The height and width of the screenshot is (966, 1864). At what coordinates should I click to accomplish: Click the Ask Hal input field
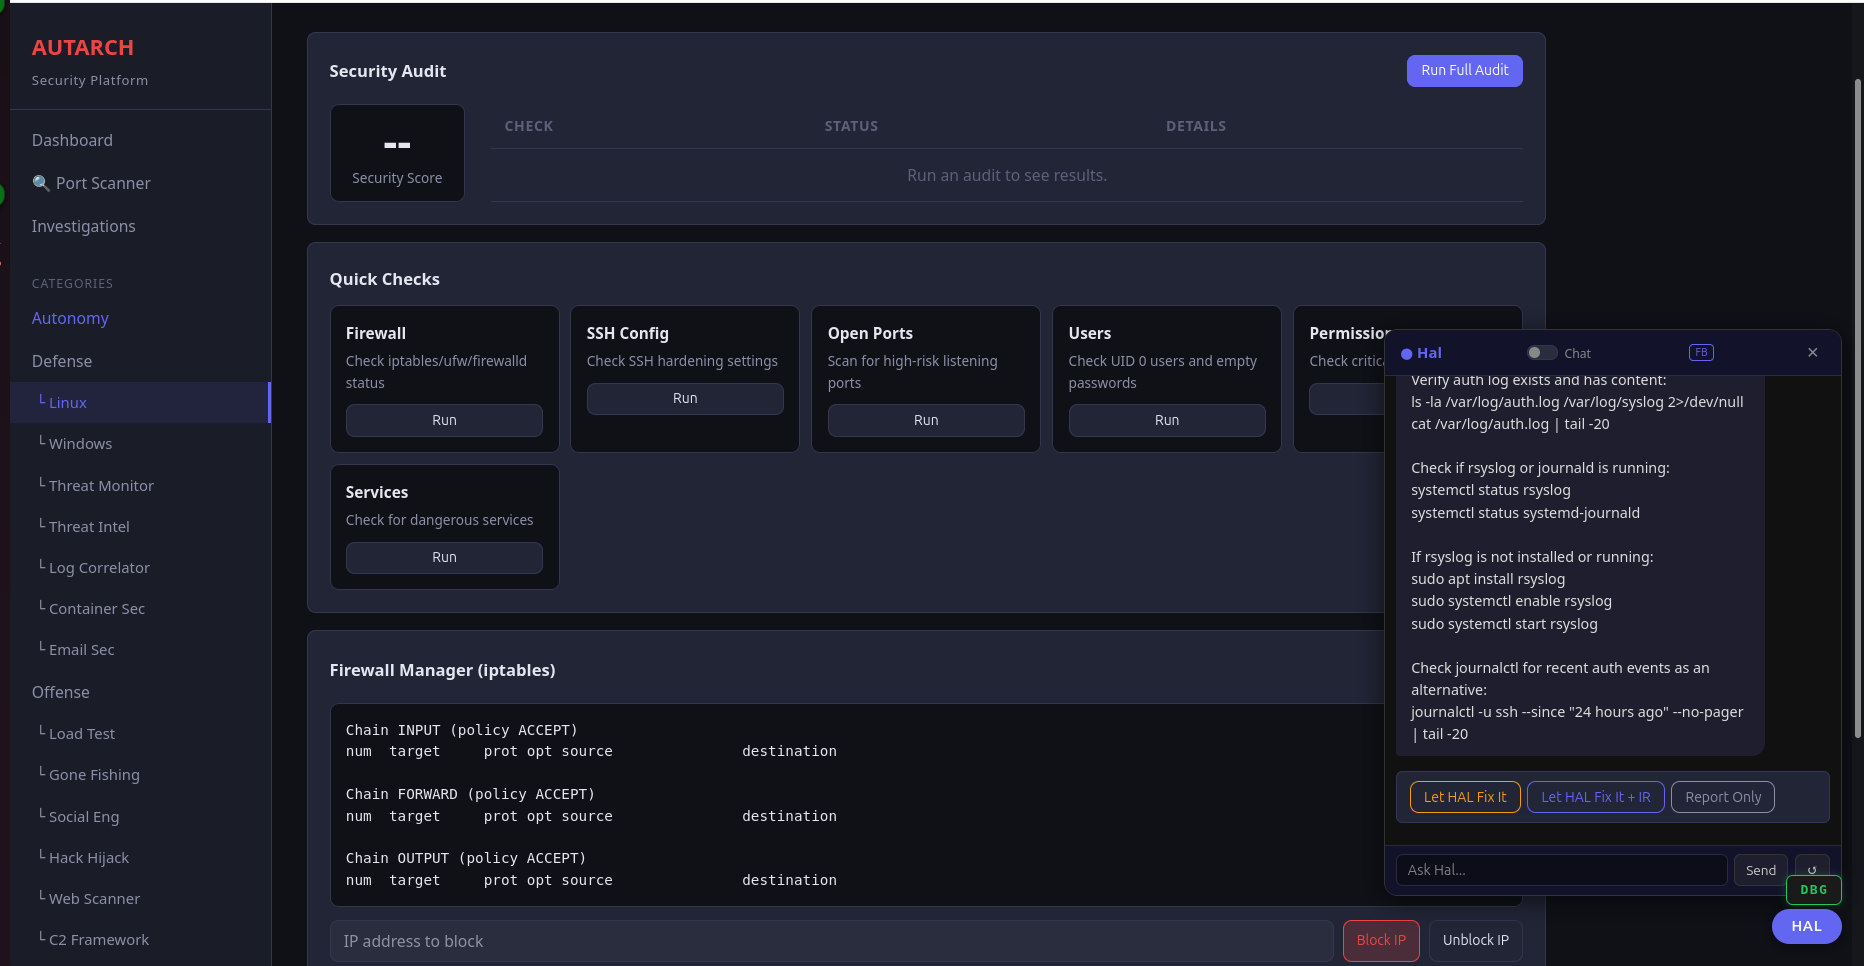(1560, 869)
